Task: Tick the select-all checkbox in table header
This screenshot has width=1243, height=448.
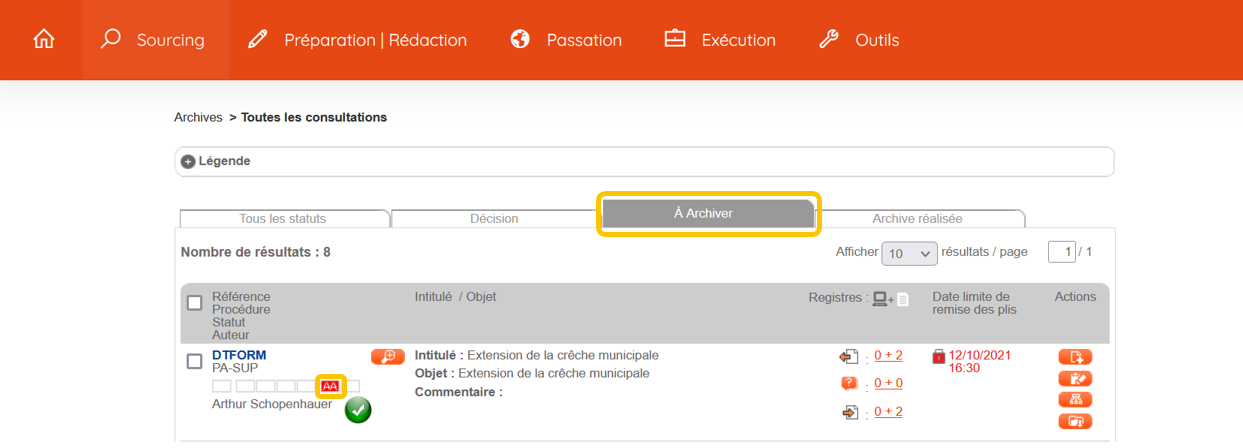Action: [x=195, y=303]
